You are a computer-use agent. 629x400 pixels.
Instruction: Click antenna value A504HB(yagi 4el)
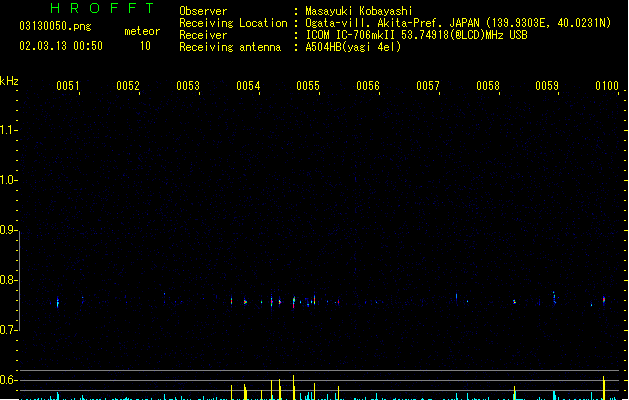353,47
